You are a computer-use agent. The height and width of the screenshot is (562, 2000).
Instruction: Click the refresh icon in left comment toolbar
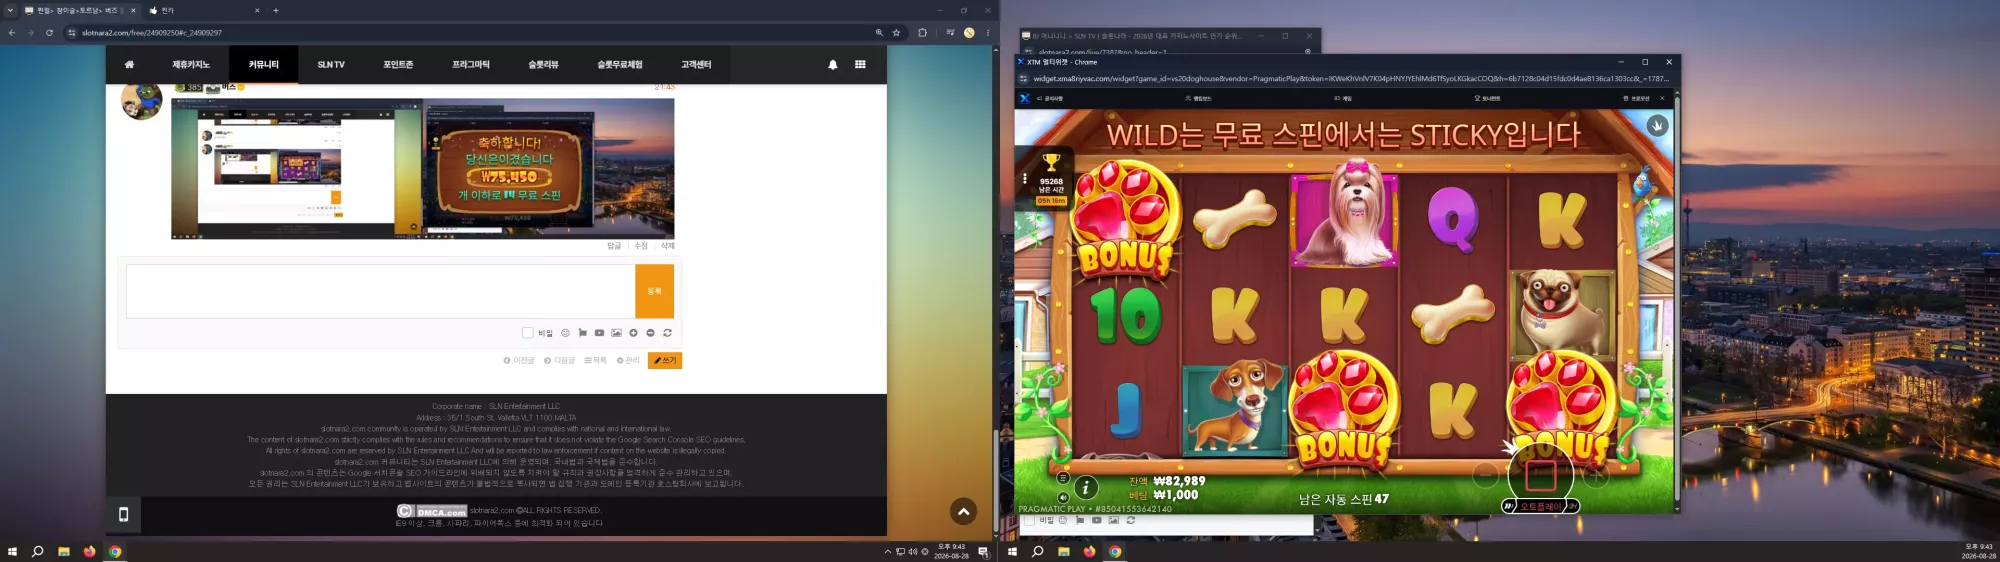point(667,333)
